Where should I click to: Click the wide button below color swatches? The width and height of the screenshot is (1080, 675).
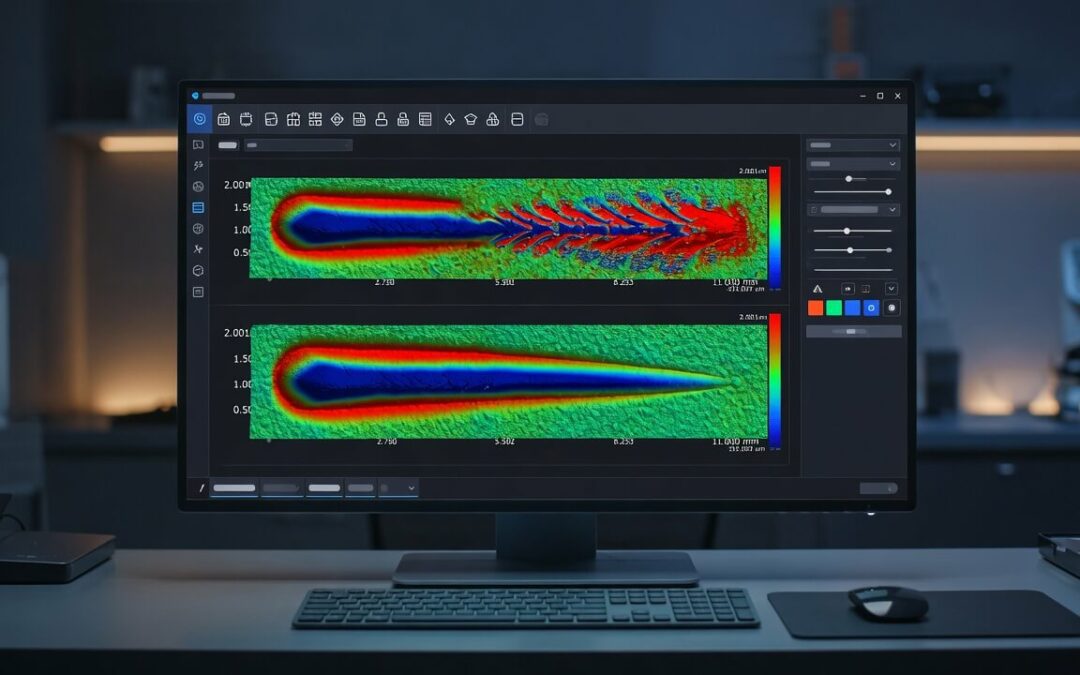853,331
